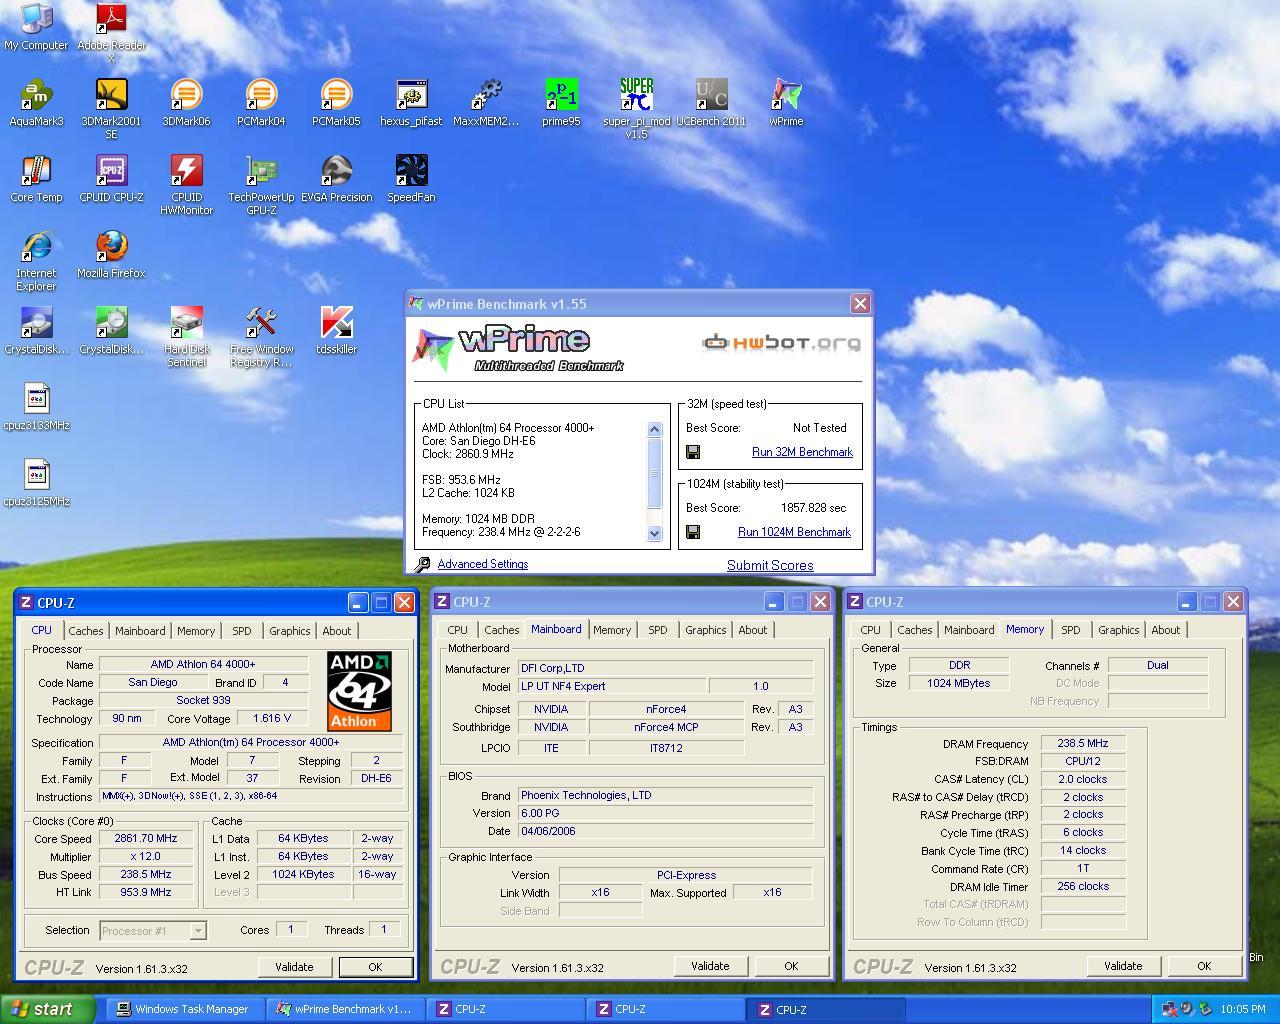Launch AquaMark3 from desktop
Viewport: 1280px width, 1024px height.
36,101
